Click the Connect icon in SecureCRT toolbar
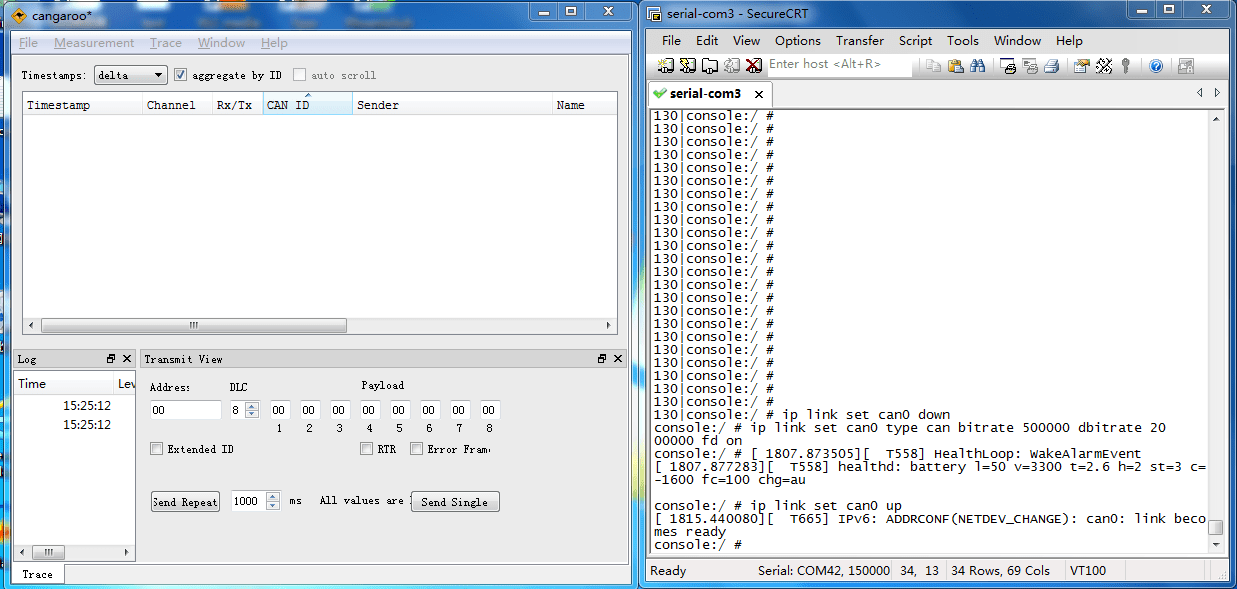 667,66
